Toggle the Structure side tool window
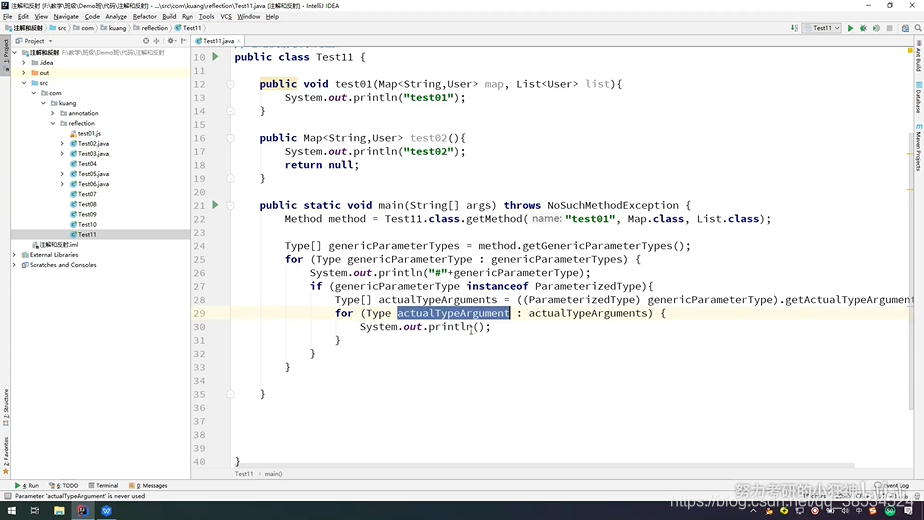The width and height of the screenshot is (924, 520). pyautogui.click(x=6, y=407)
